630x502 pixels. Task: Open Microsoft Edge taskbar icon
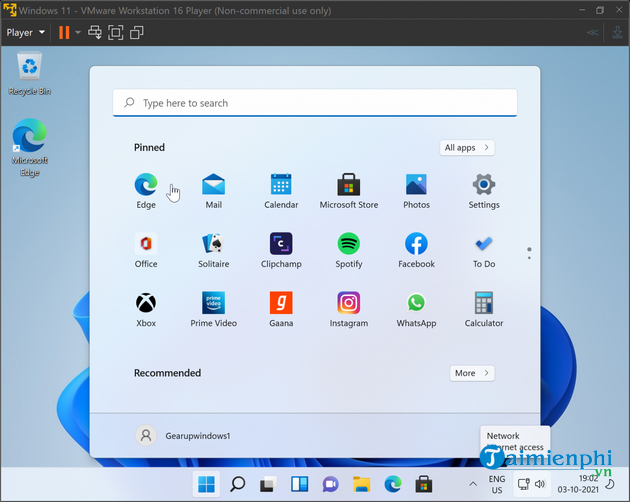(393, 484)
